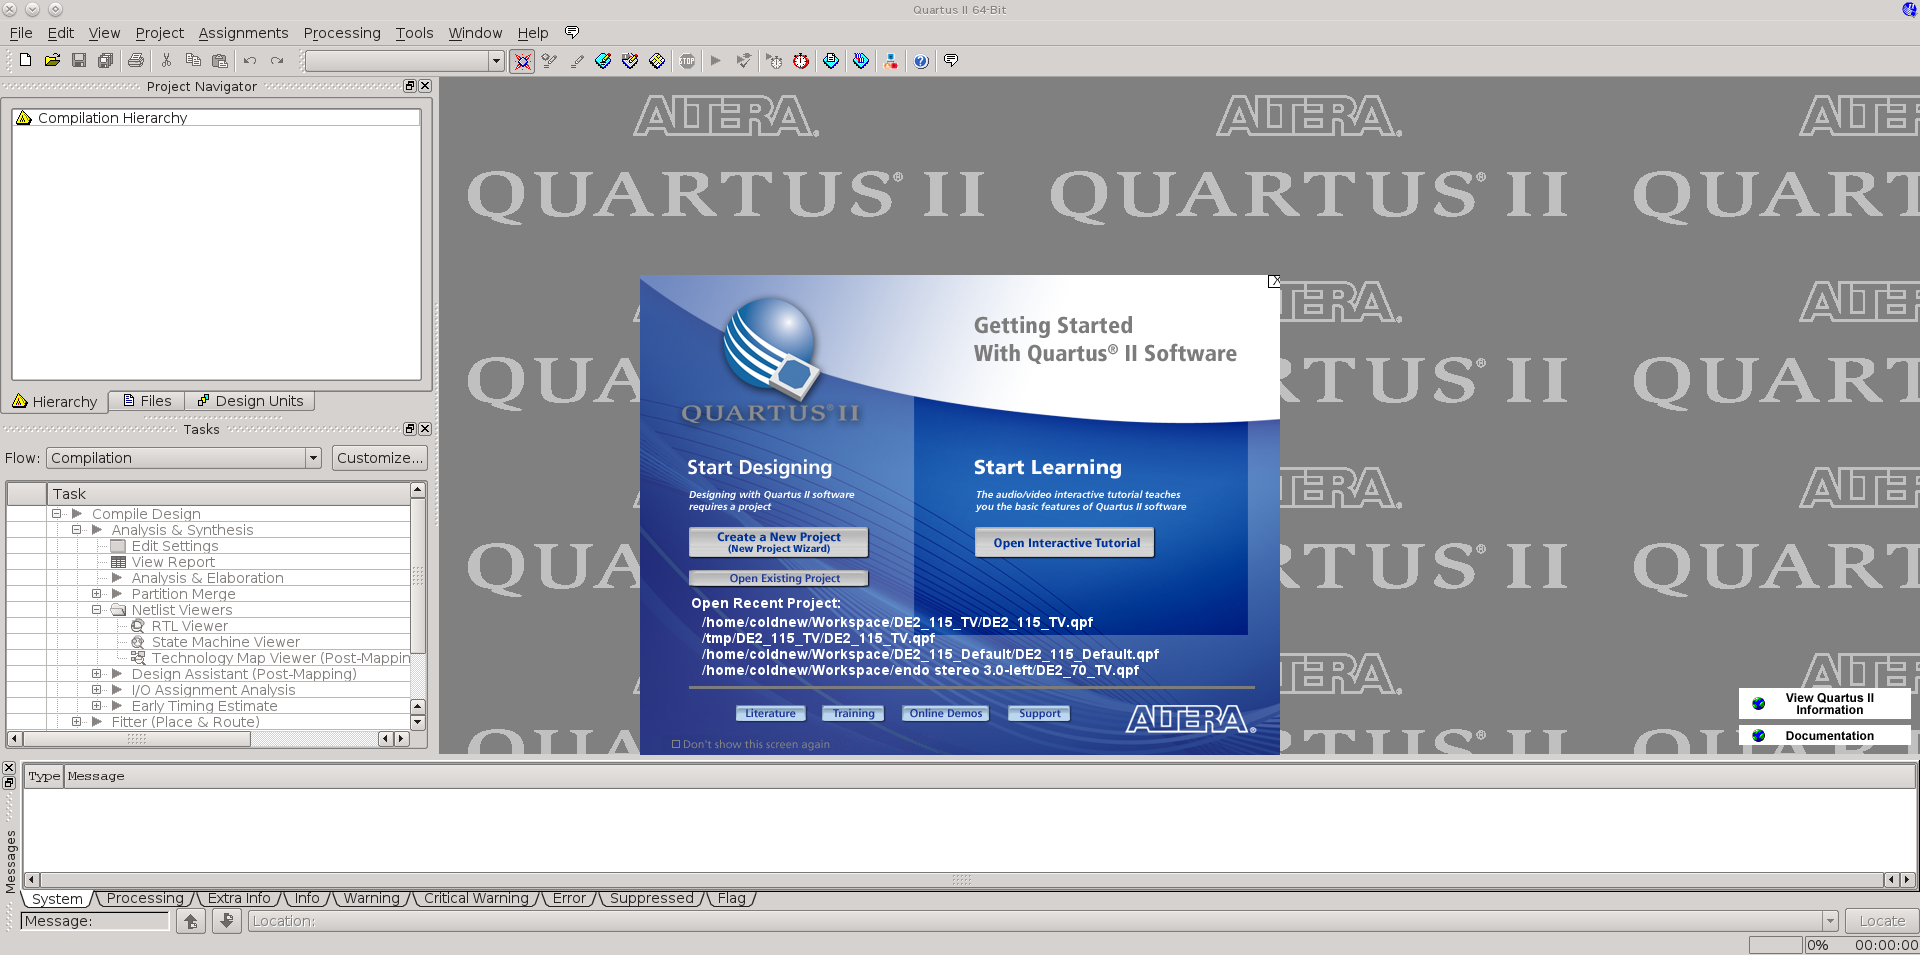Expand the Fitter (Place & Route) node
Image resolution: width=1920 pixels, height=955 pixels.
pyautogui.click(x=77, y=722)
